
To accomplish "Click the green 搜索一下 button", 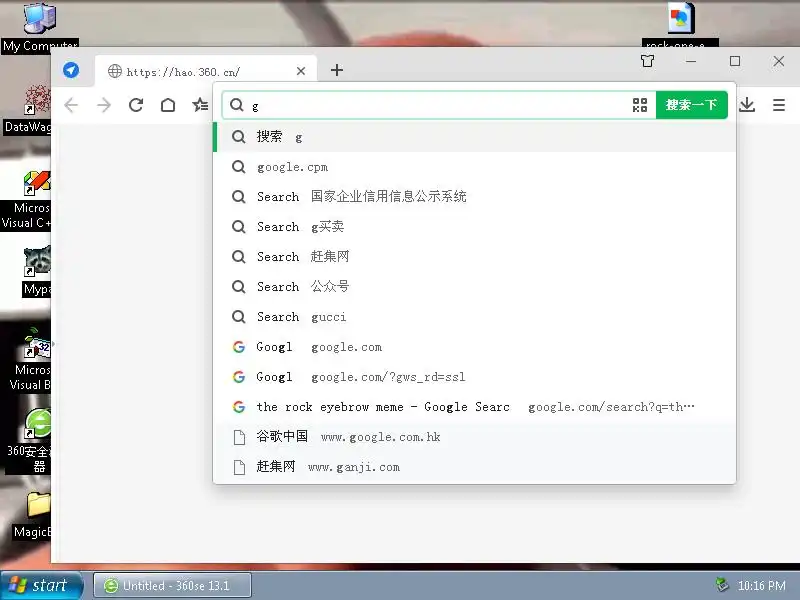I will tap(691, 105).
